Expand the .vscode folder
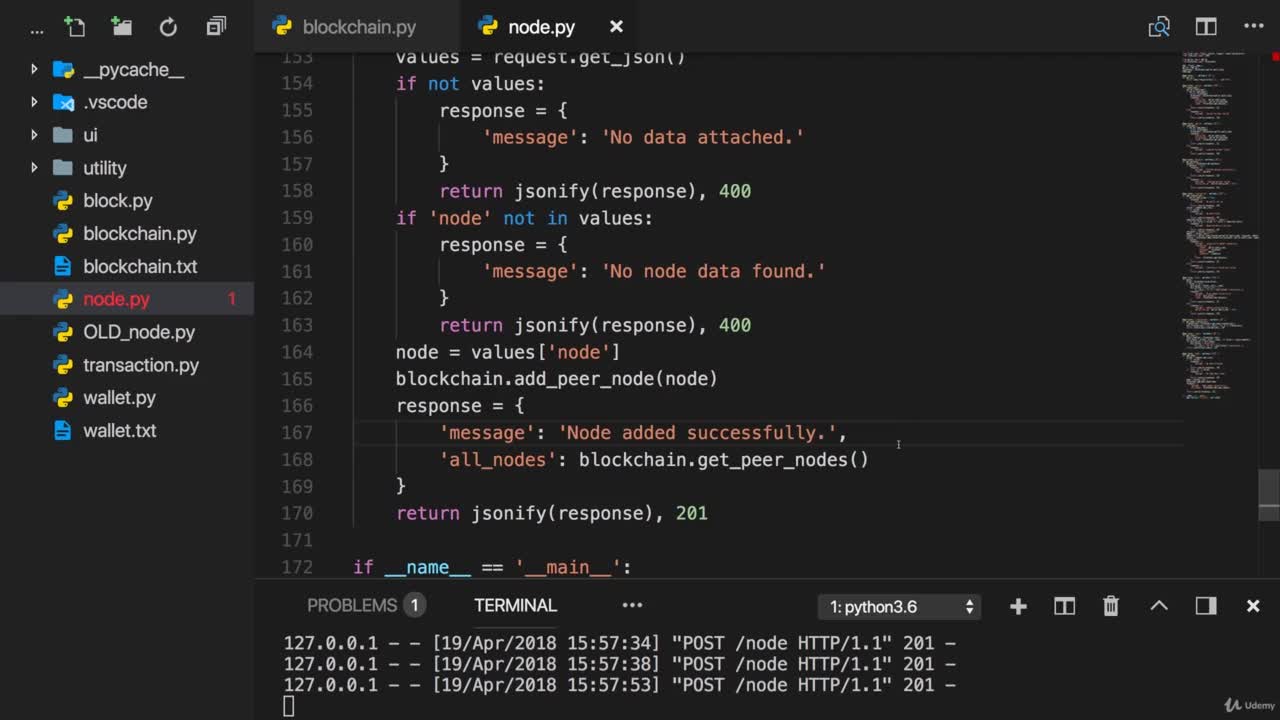 tap(34, 102)
